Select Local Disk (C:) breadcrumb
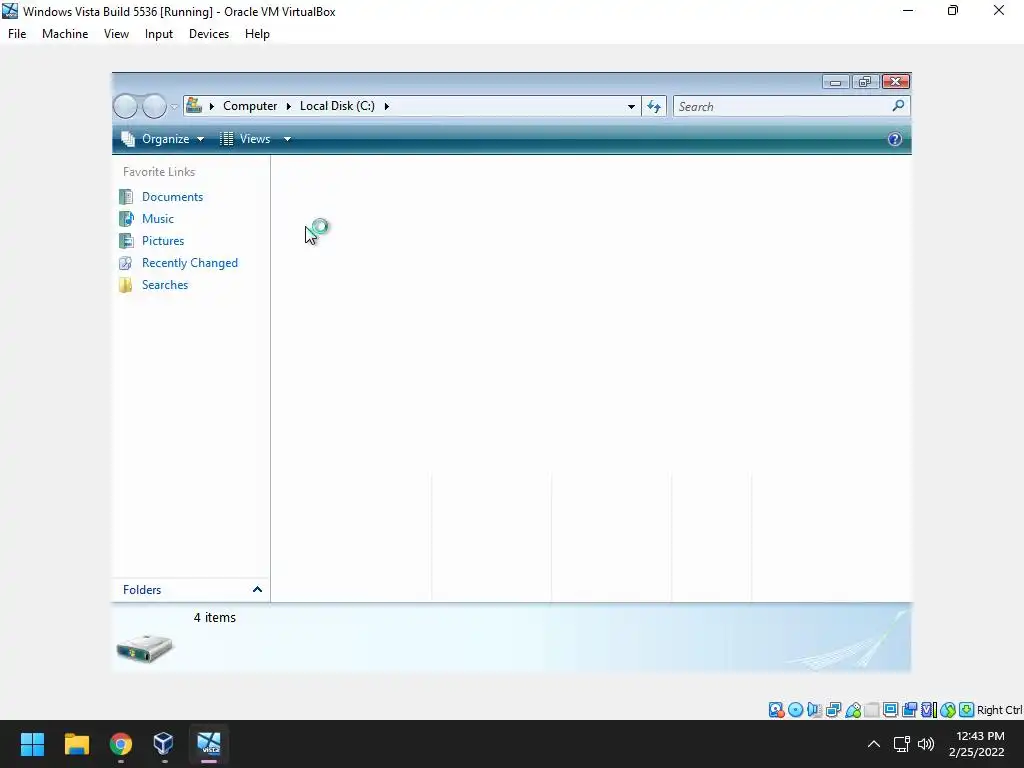The image size is (1024, 768). (337, 106)
